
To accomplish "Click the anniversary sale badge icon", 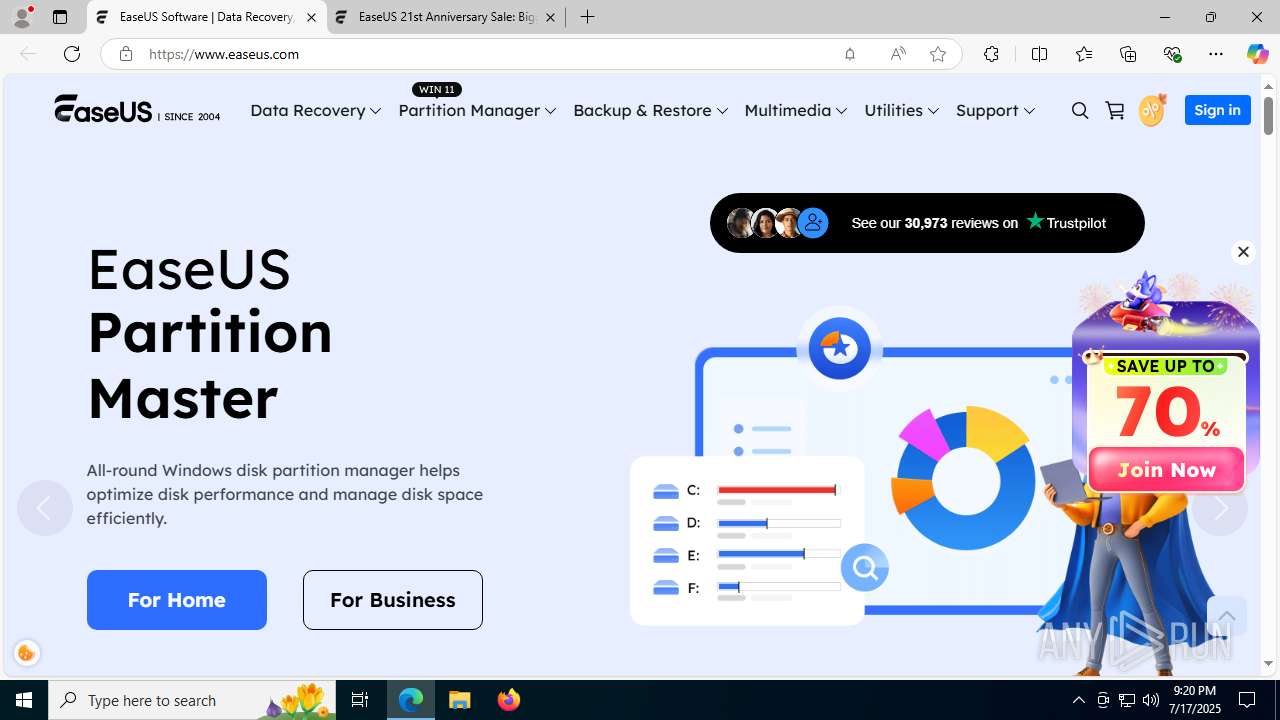I will [x=1153, y=110].
